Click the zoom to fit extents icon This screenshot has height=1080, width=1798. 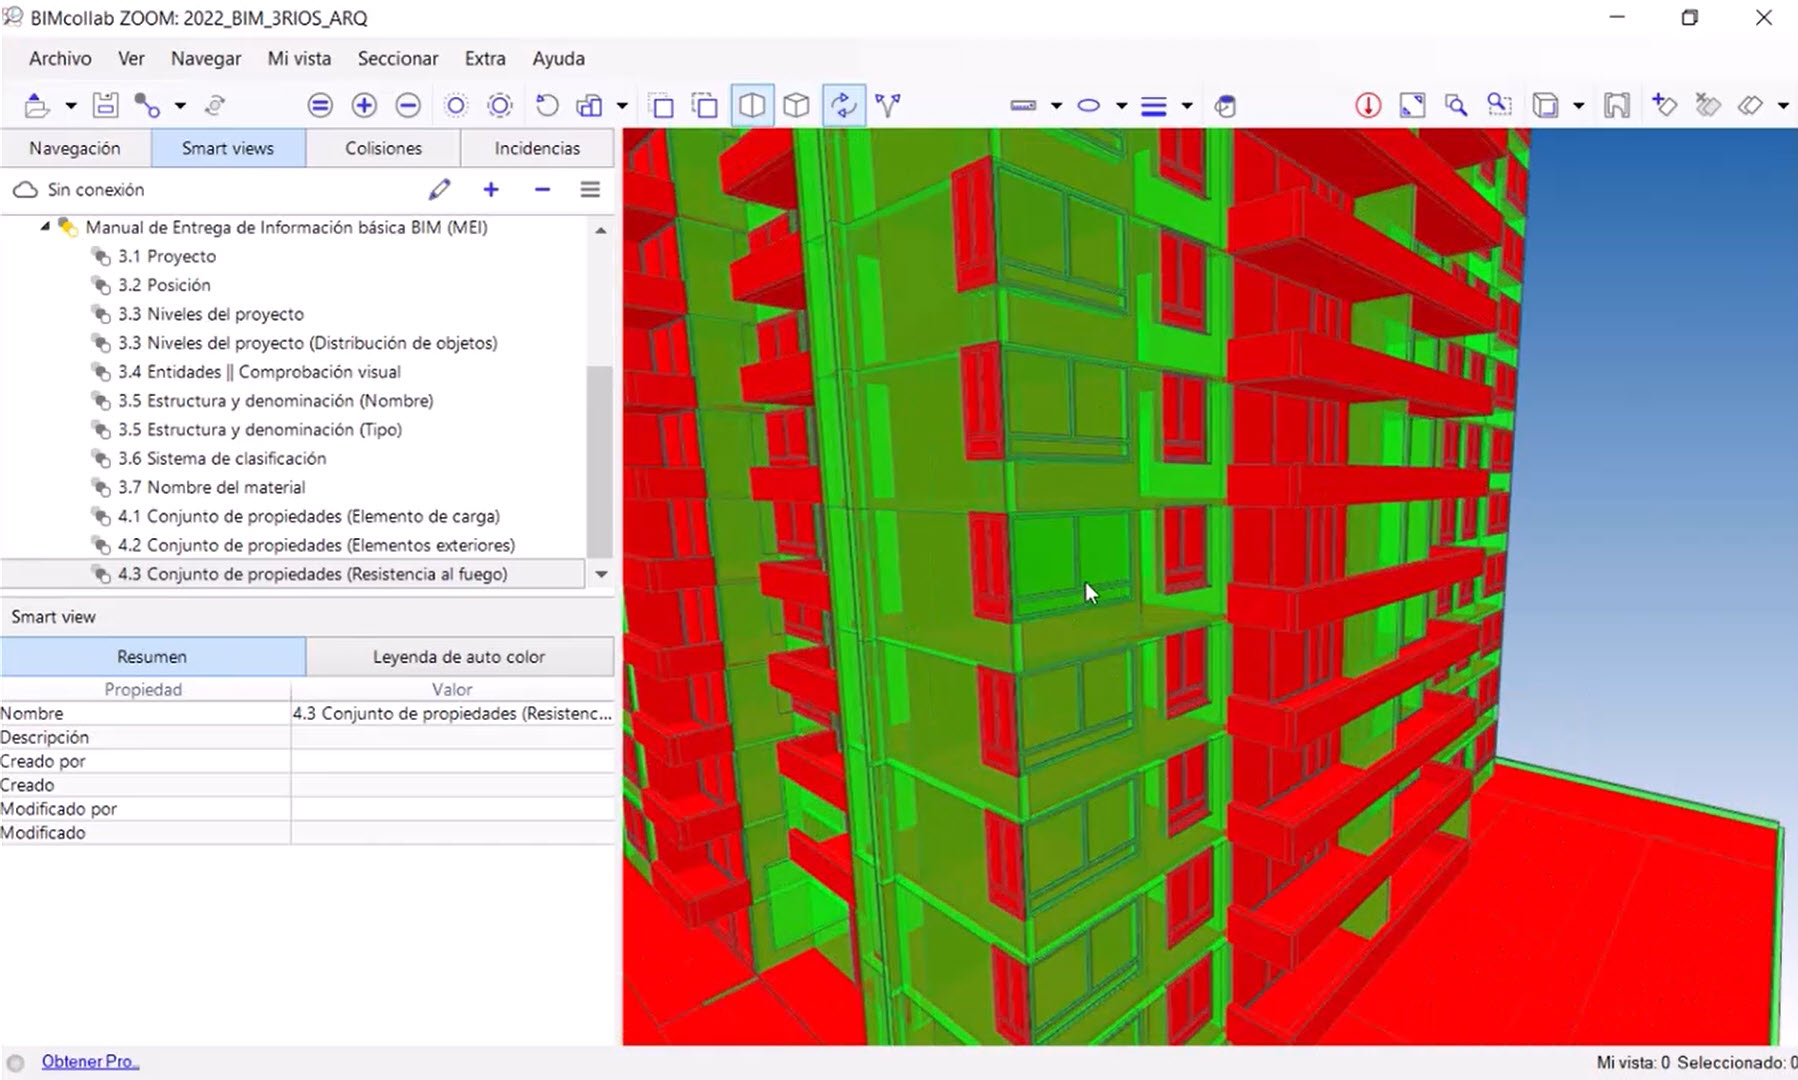point(1412,105)
